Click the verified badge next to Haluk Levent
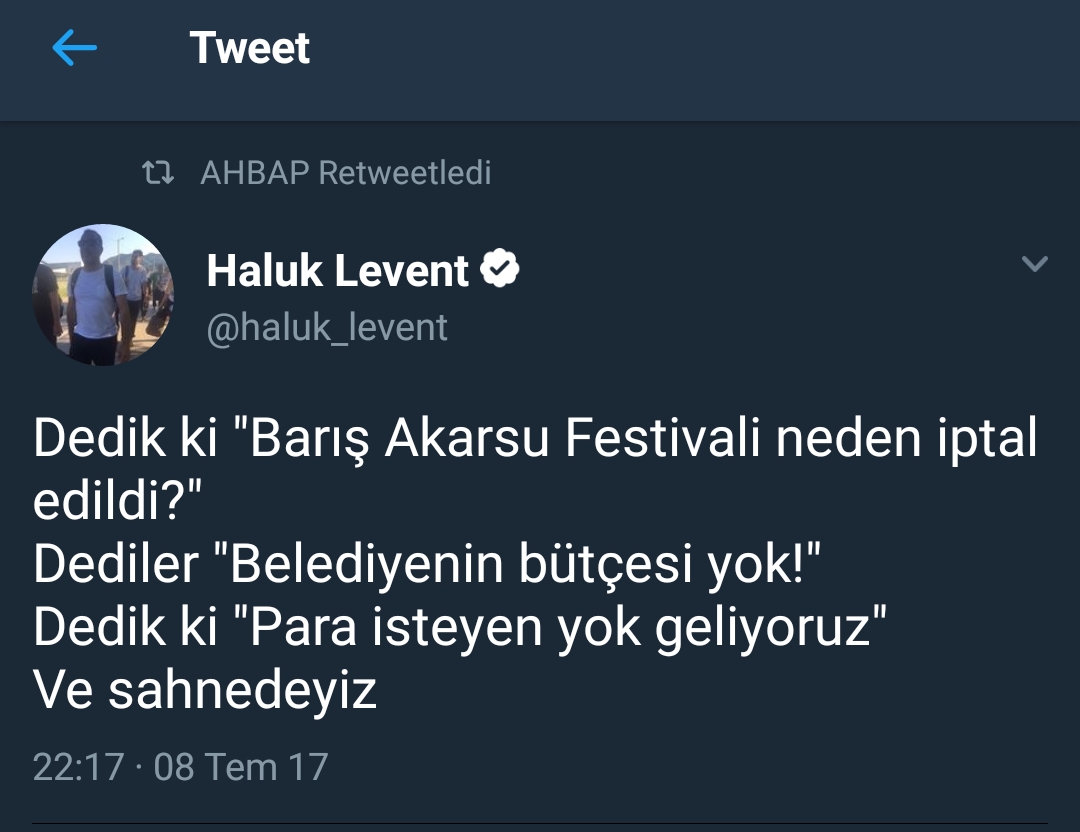The image size is (1080, 832). [x=500, y=268]
